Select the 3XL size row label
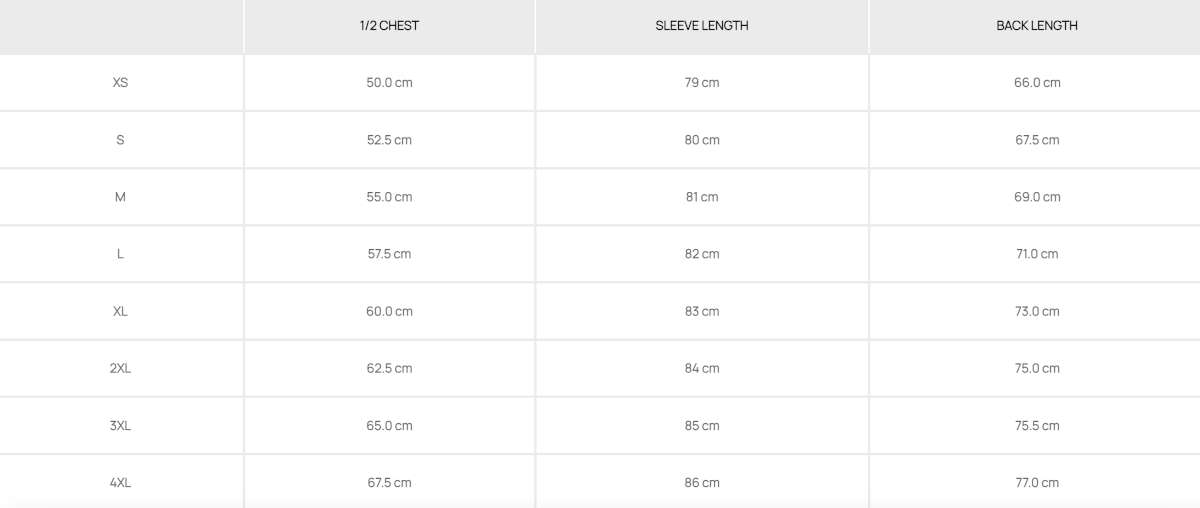1200x508 pixels. (120, 426)
